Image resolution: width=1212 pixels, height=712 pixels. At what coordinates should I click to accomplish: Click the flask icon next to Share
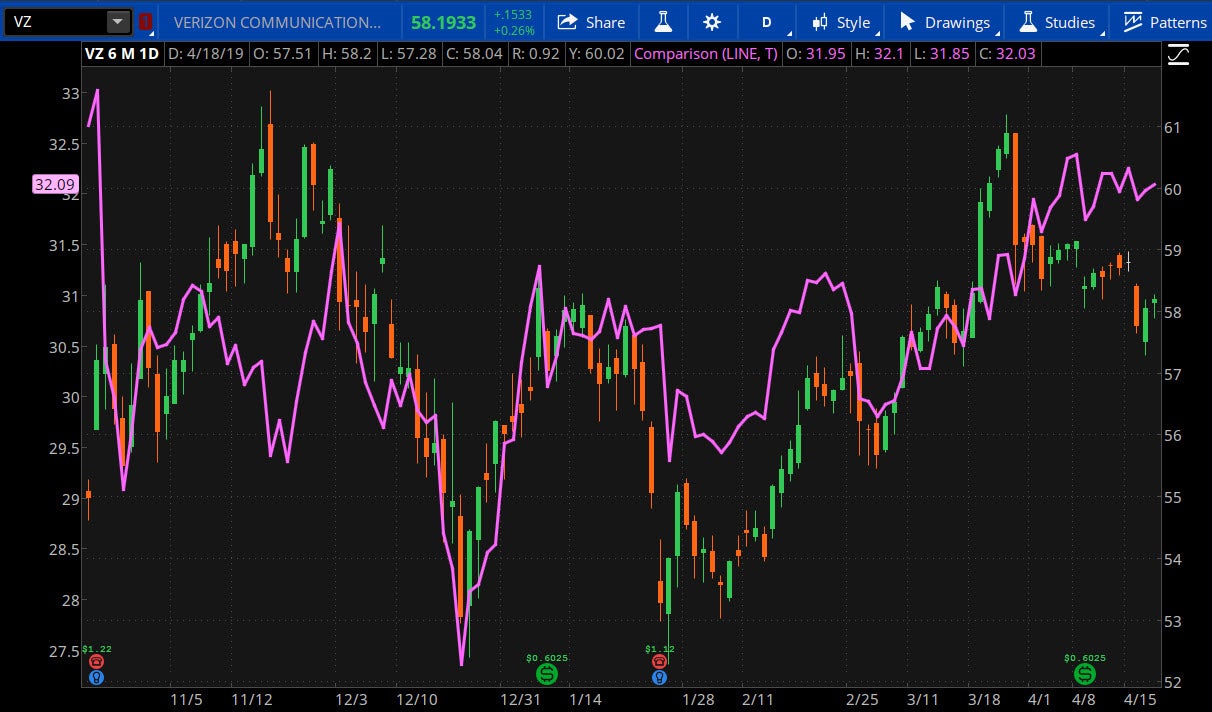[x=663, y=22]
